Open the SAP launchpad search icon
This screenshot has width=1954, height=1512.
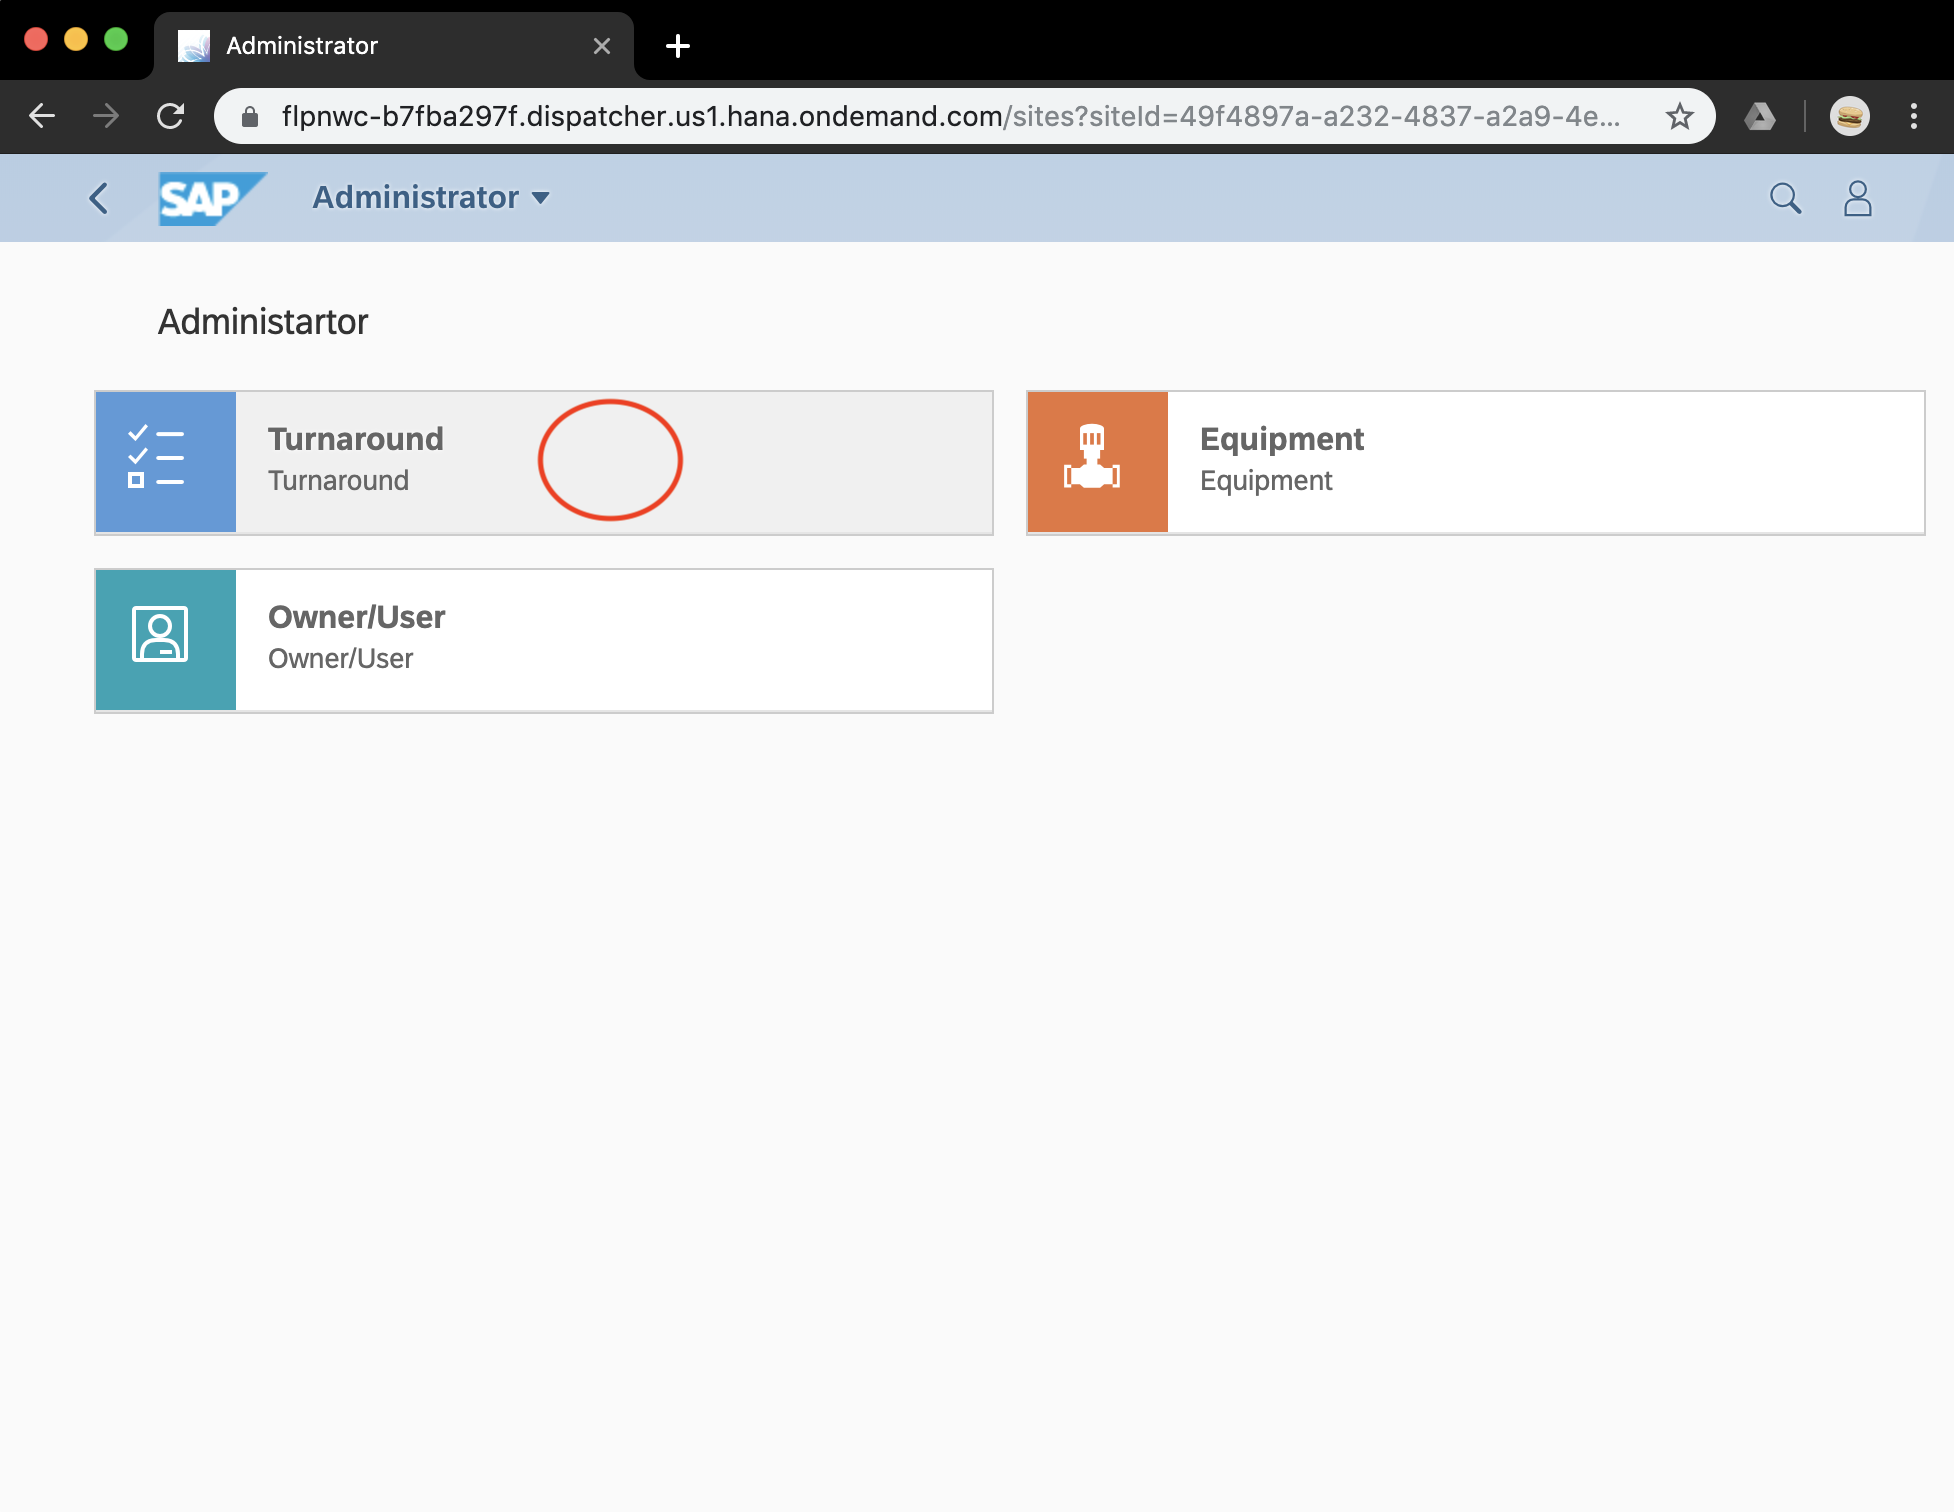(x=1784, y=198)
